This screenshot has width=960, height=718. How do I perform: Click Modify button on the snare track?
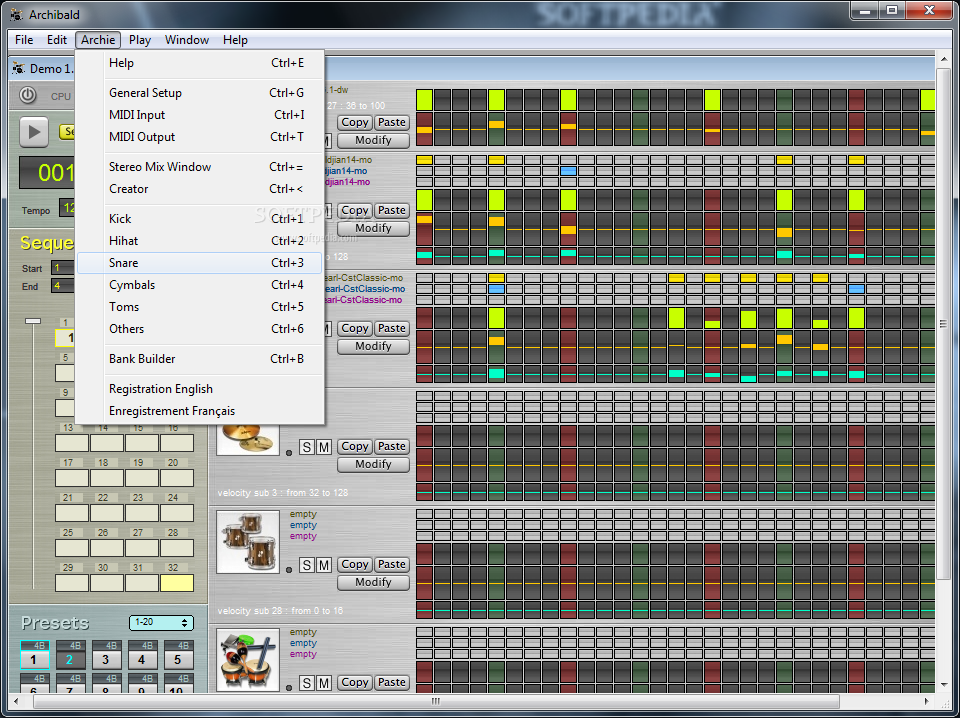[373, 346]
